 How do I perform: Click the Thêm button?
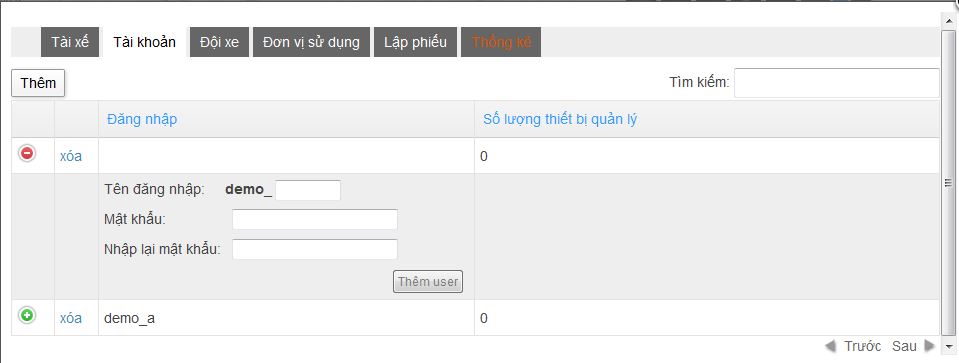[x=38, y=83]
